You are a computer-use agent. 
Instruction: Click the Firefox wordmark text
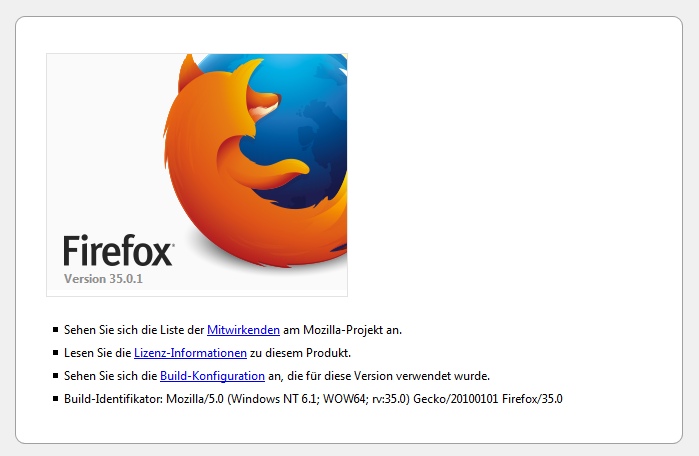tap(119, 251)
